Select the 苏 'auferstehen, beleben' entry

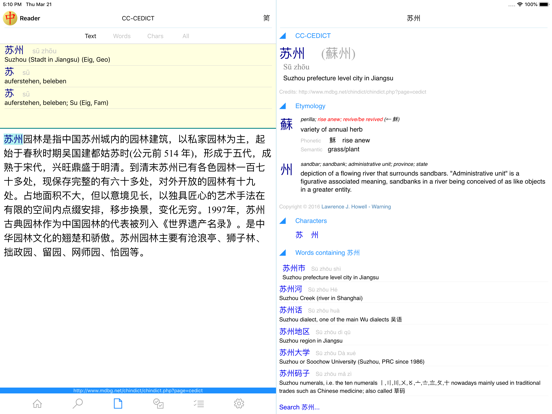(x=138, y=76)
